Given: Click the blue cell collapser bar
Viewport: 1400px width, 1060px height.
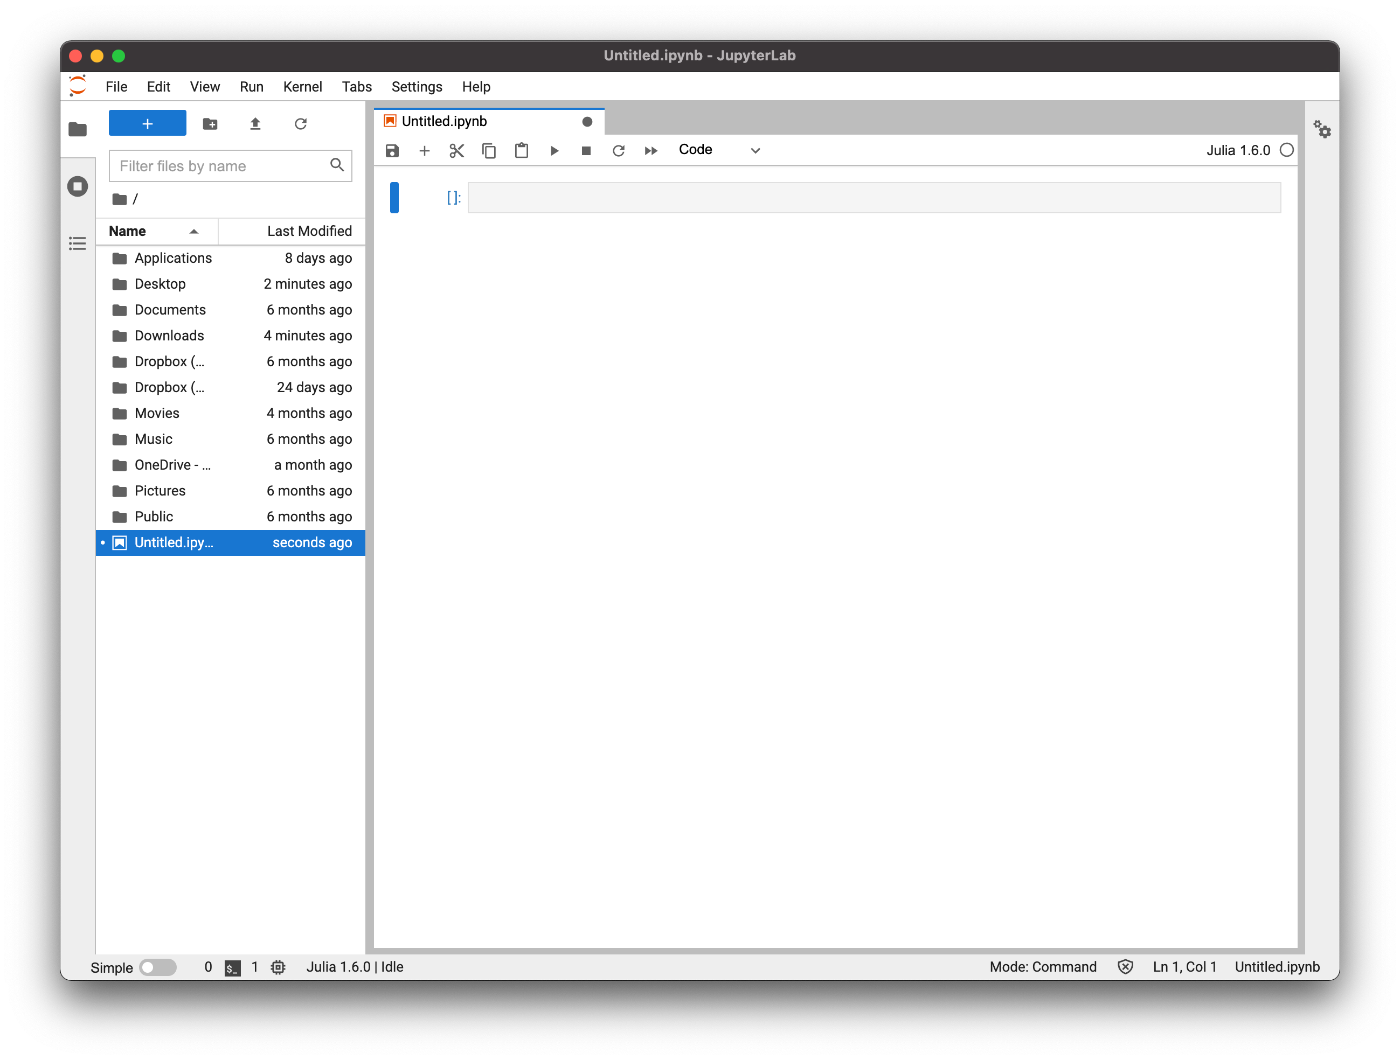Looking at the screenshot, I should [x=394, y=198].
